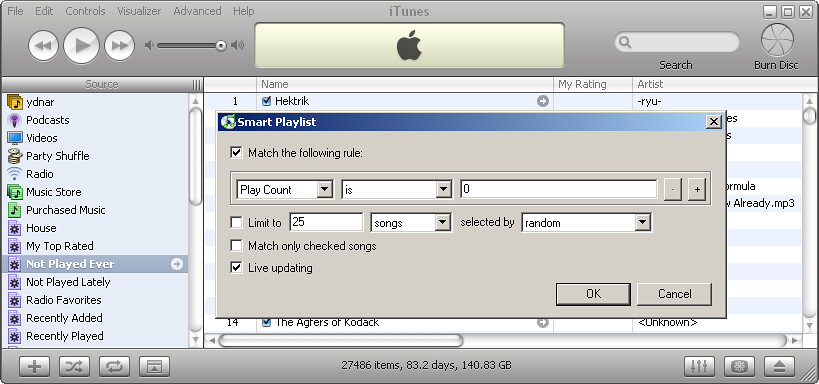The image size is (819, 384).
Task: Open the 'is' condition dropdown
Action: (397, 190)
